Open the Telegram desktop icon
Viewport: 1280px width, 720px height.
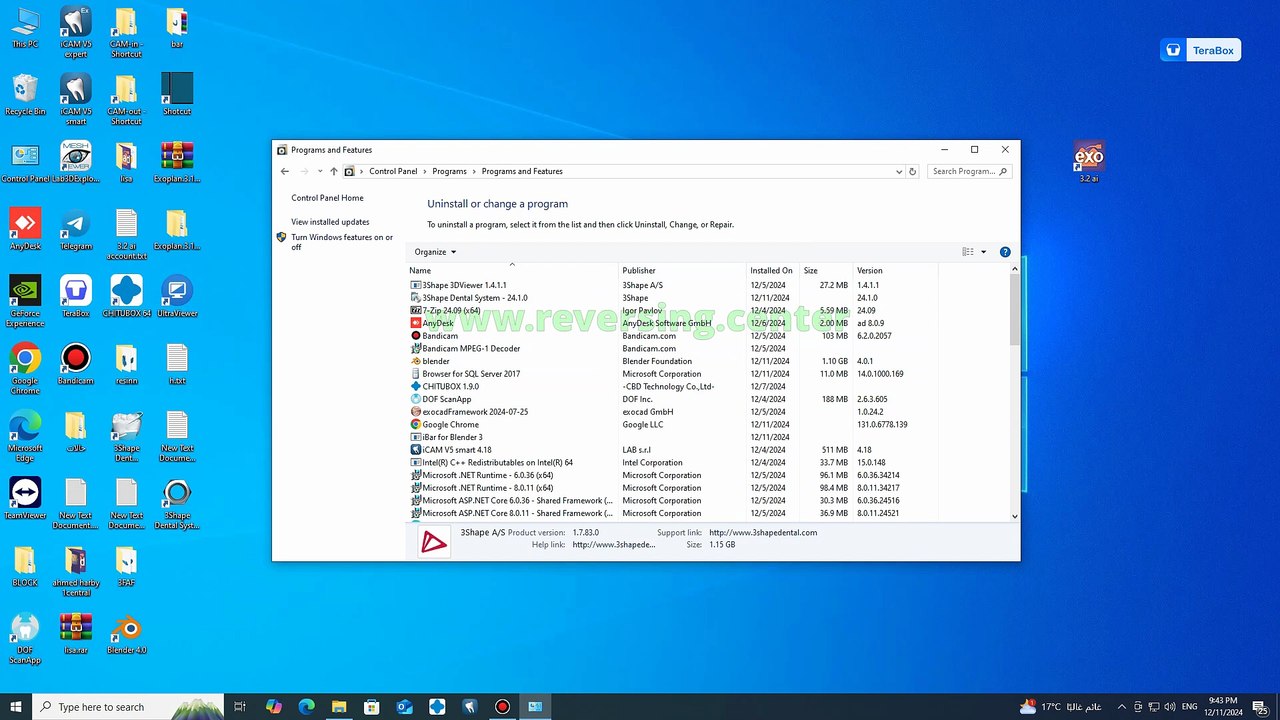click(75, 229)
